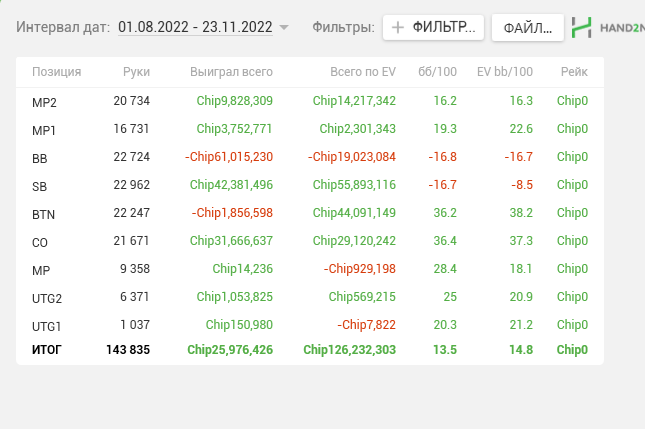Select the MP2 position row
This screenshot has height=429, width=645.
pos(310,101)
